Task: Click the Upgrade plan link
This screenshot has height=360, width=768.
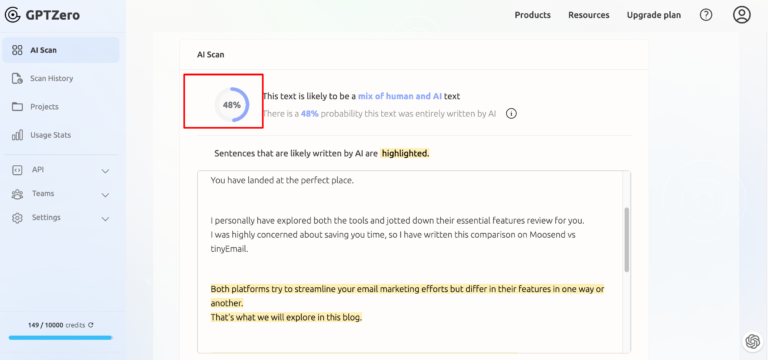Action: click(654, 15)
